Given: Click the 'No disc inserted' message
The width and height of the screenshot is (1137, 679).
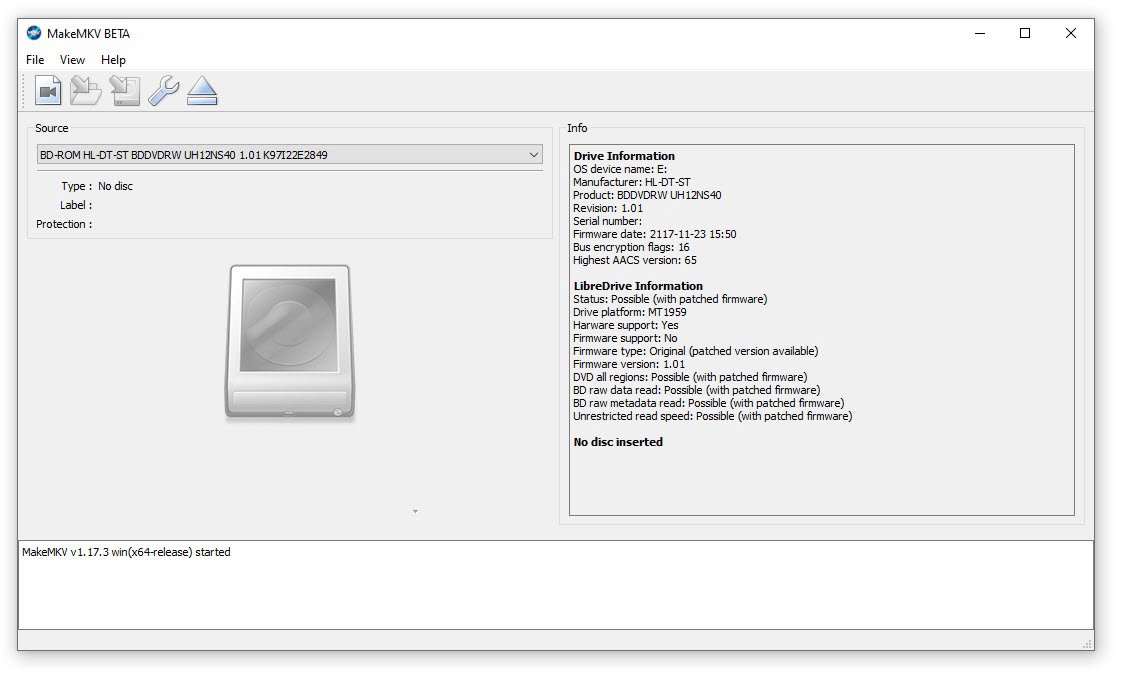Looking at the screenshot, I should (x=618, y=442).
